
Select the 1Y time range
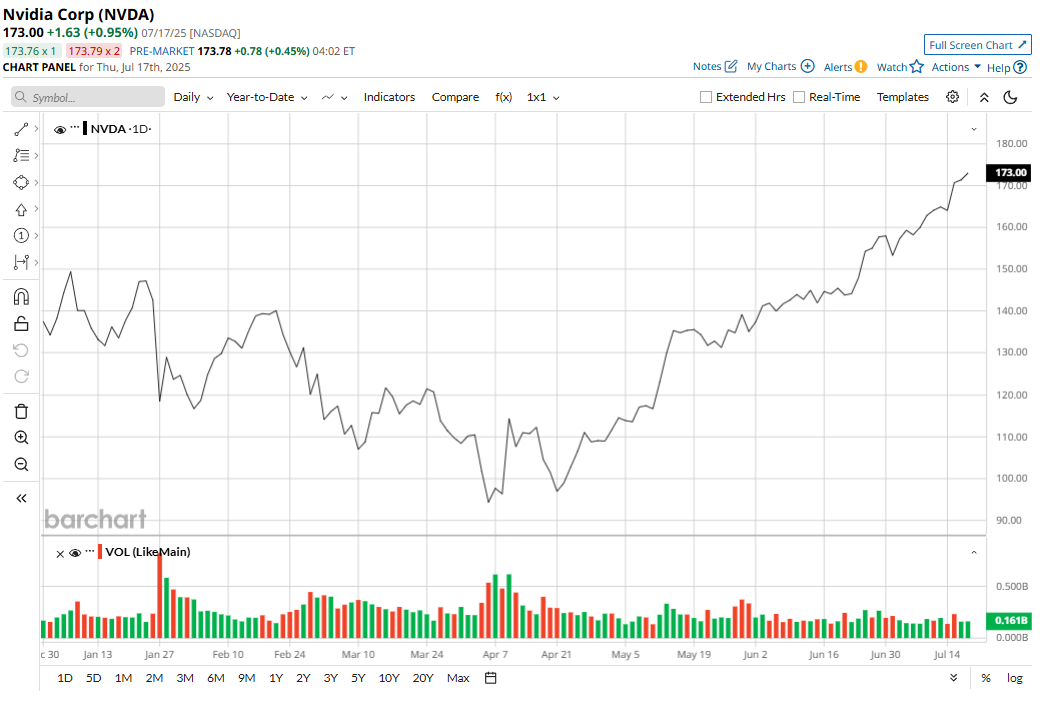click(276, 678)
